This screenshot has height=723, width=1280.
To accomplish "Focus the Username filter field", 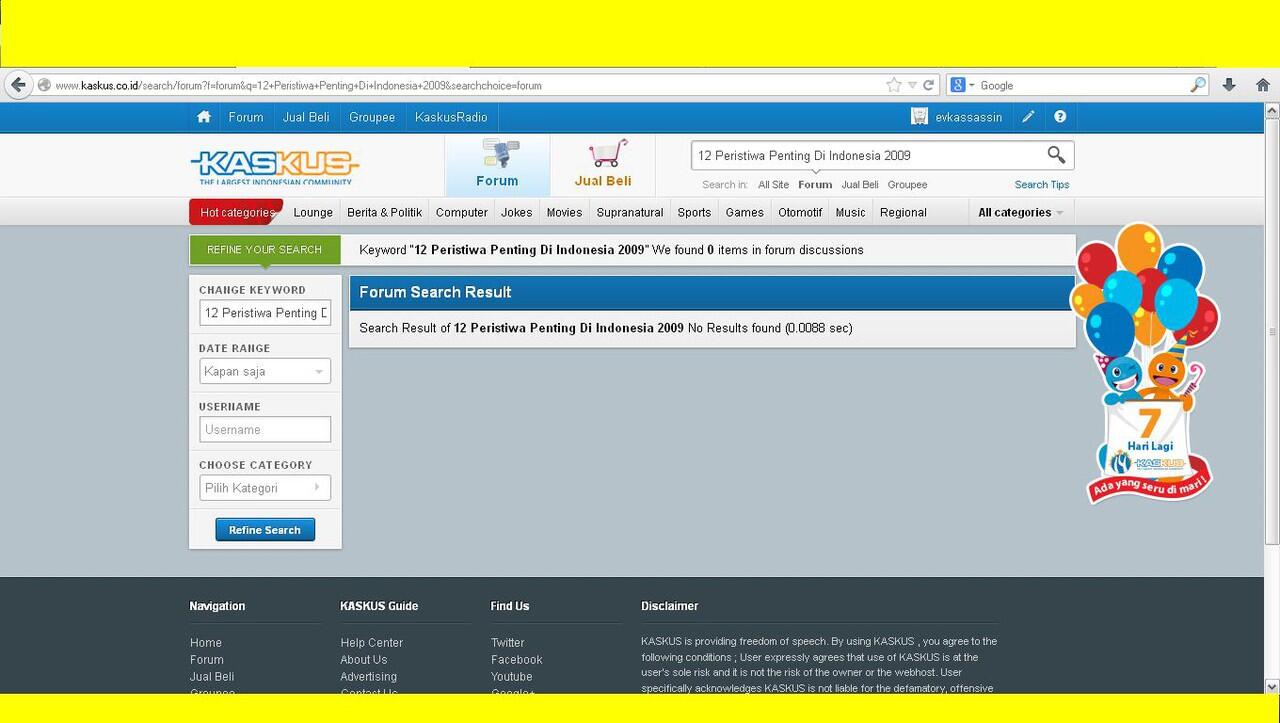I will tap(265, 429).
